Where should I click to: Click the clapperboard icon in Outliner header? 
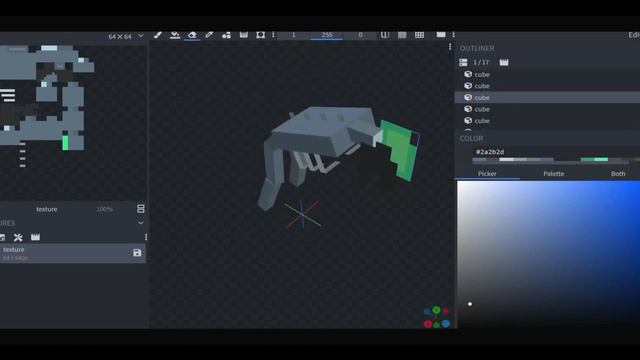point(504,62)
